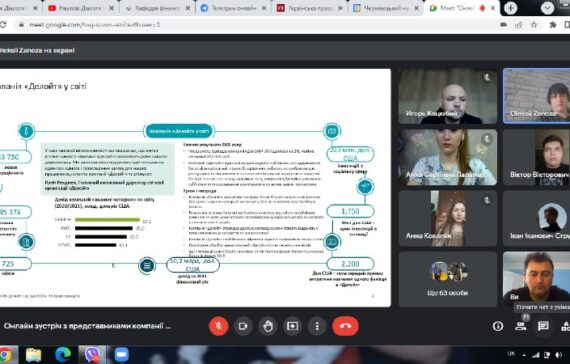Viewport: 570px width, 364px height.
Task: Open the meeting details info icon
Action: pyautogui.click(x=498, y=326)
